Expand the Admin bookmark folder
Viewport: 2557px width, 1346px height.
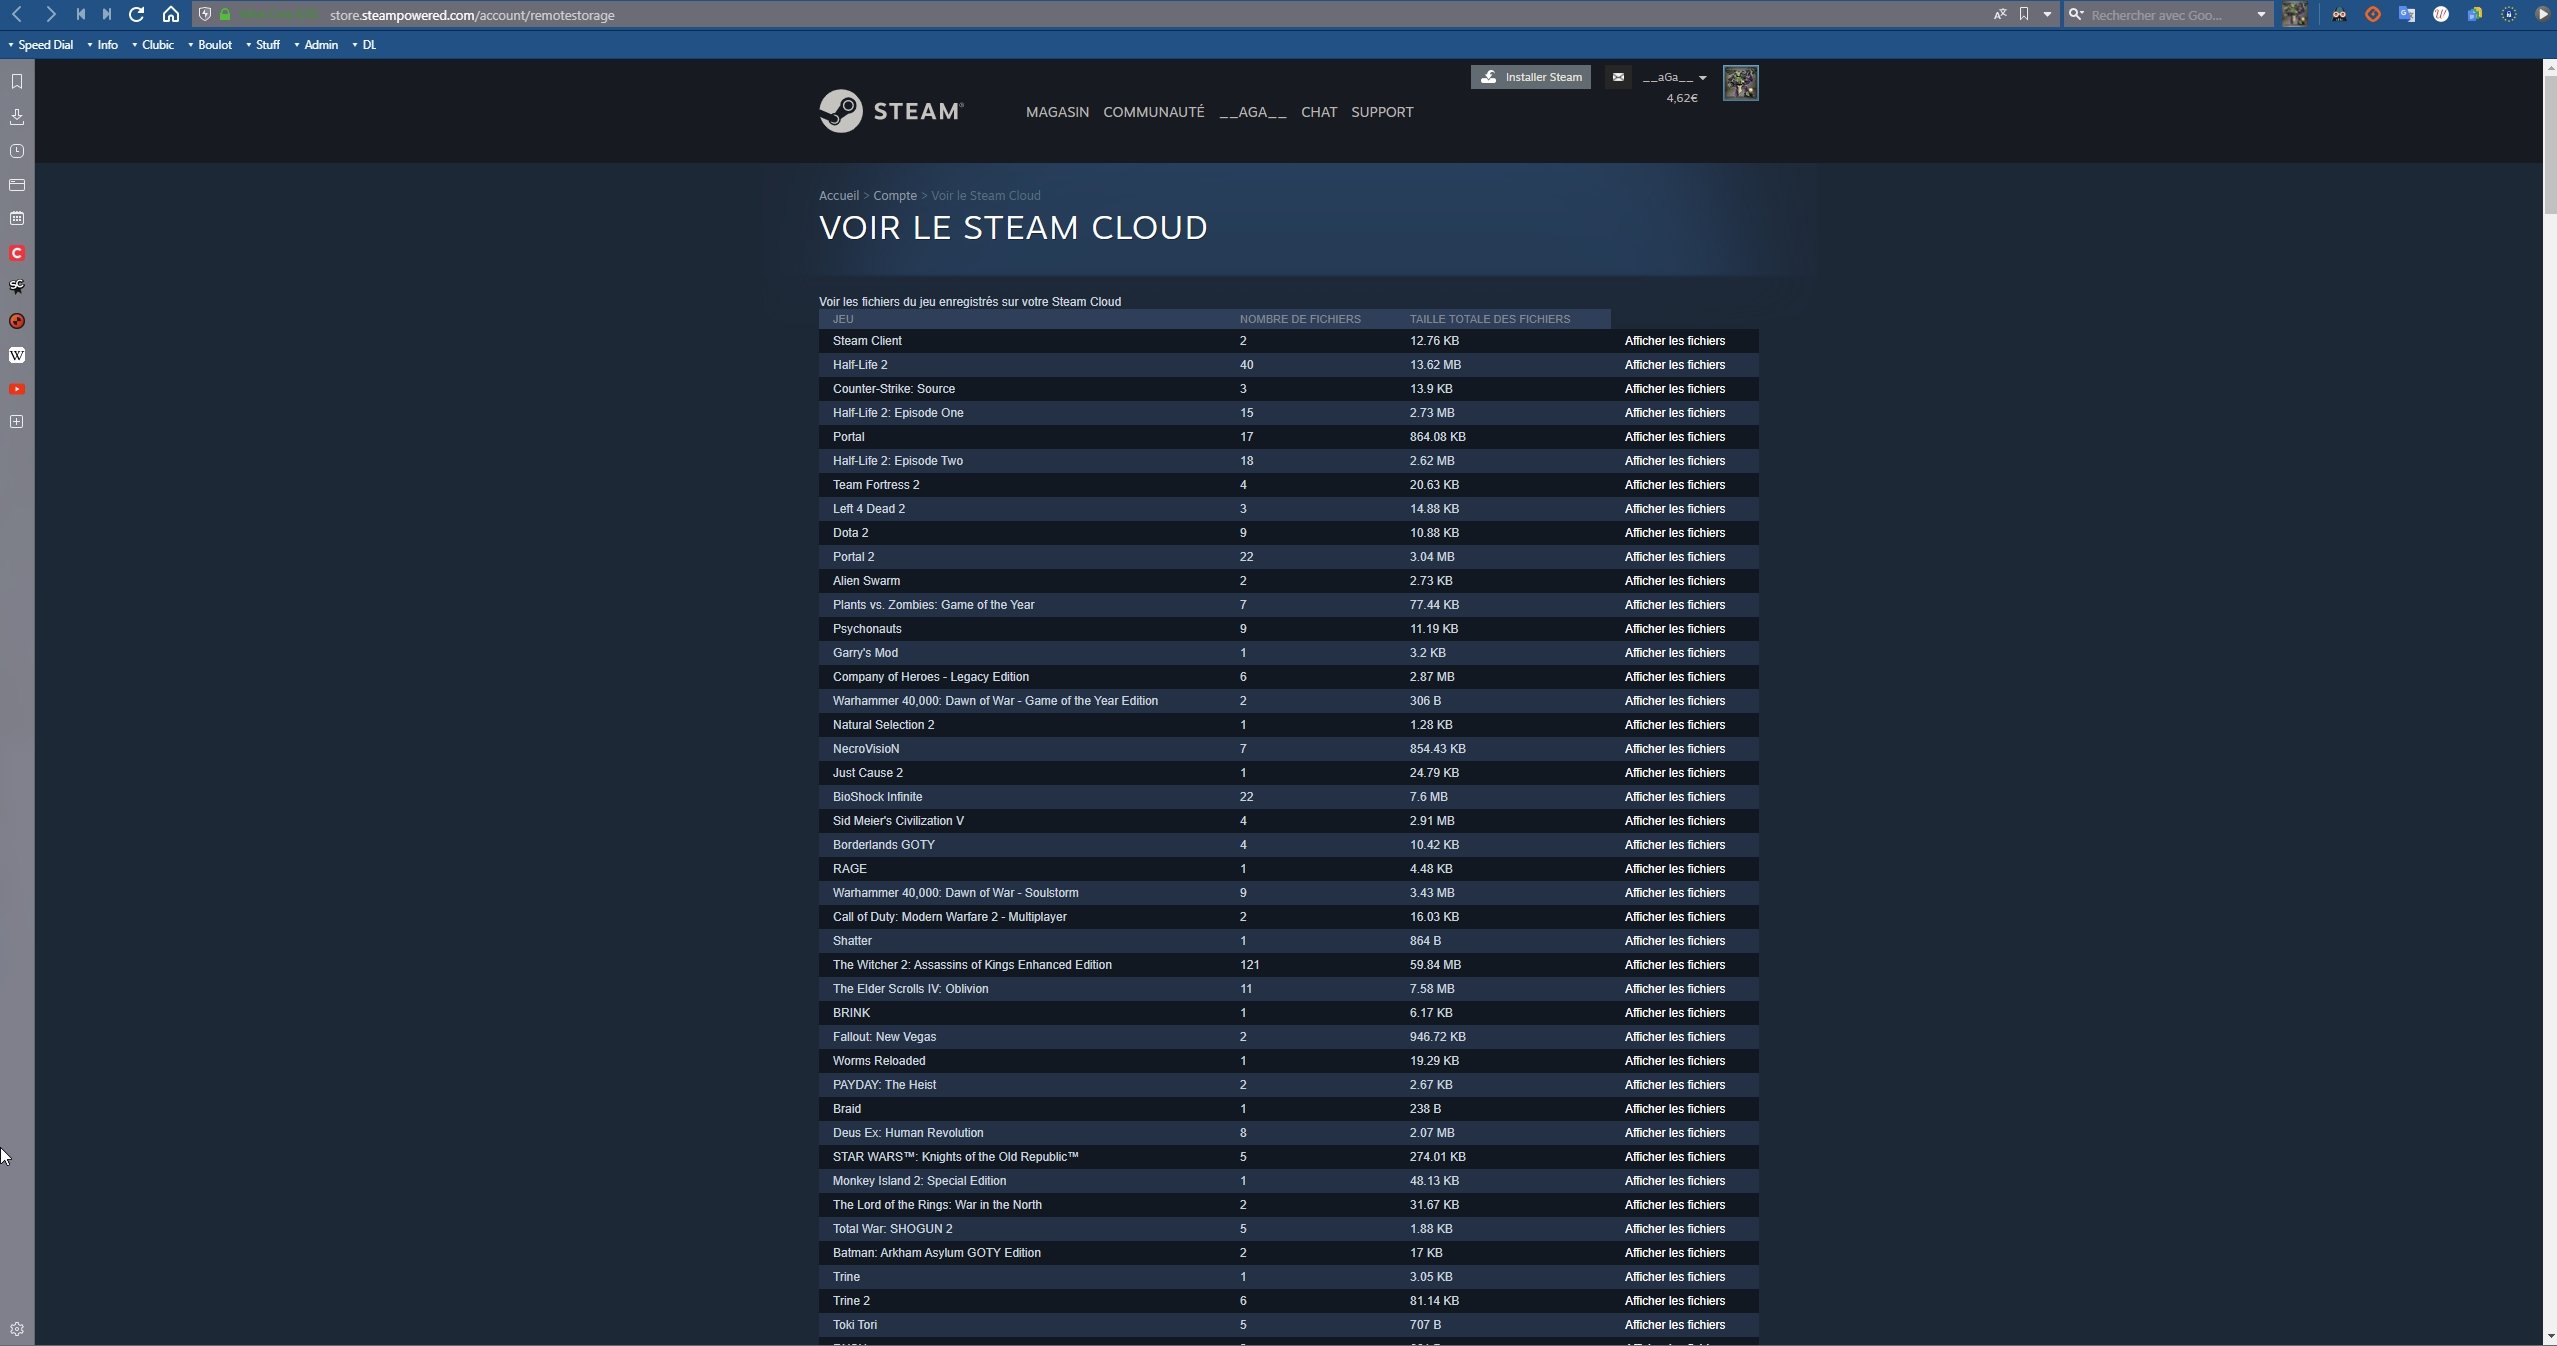point(316,44)
